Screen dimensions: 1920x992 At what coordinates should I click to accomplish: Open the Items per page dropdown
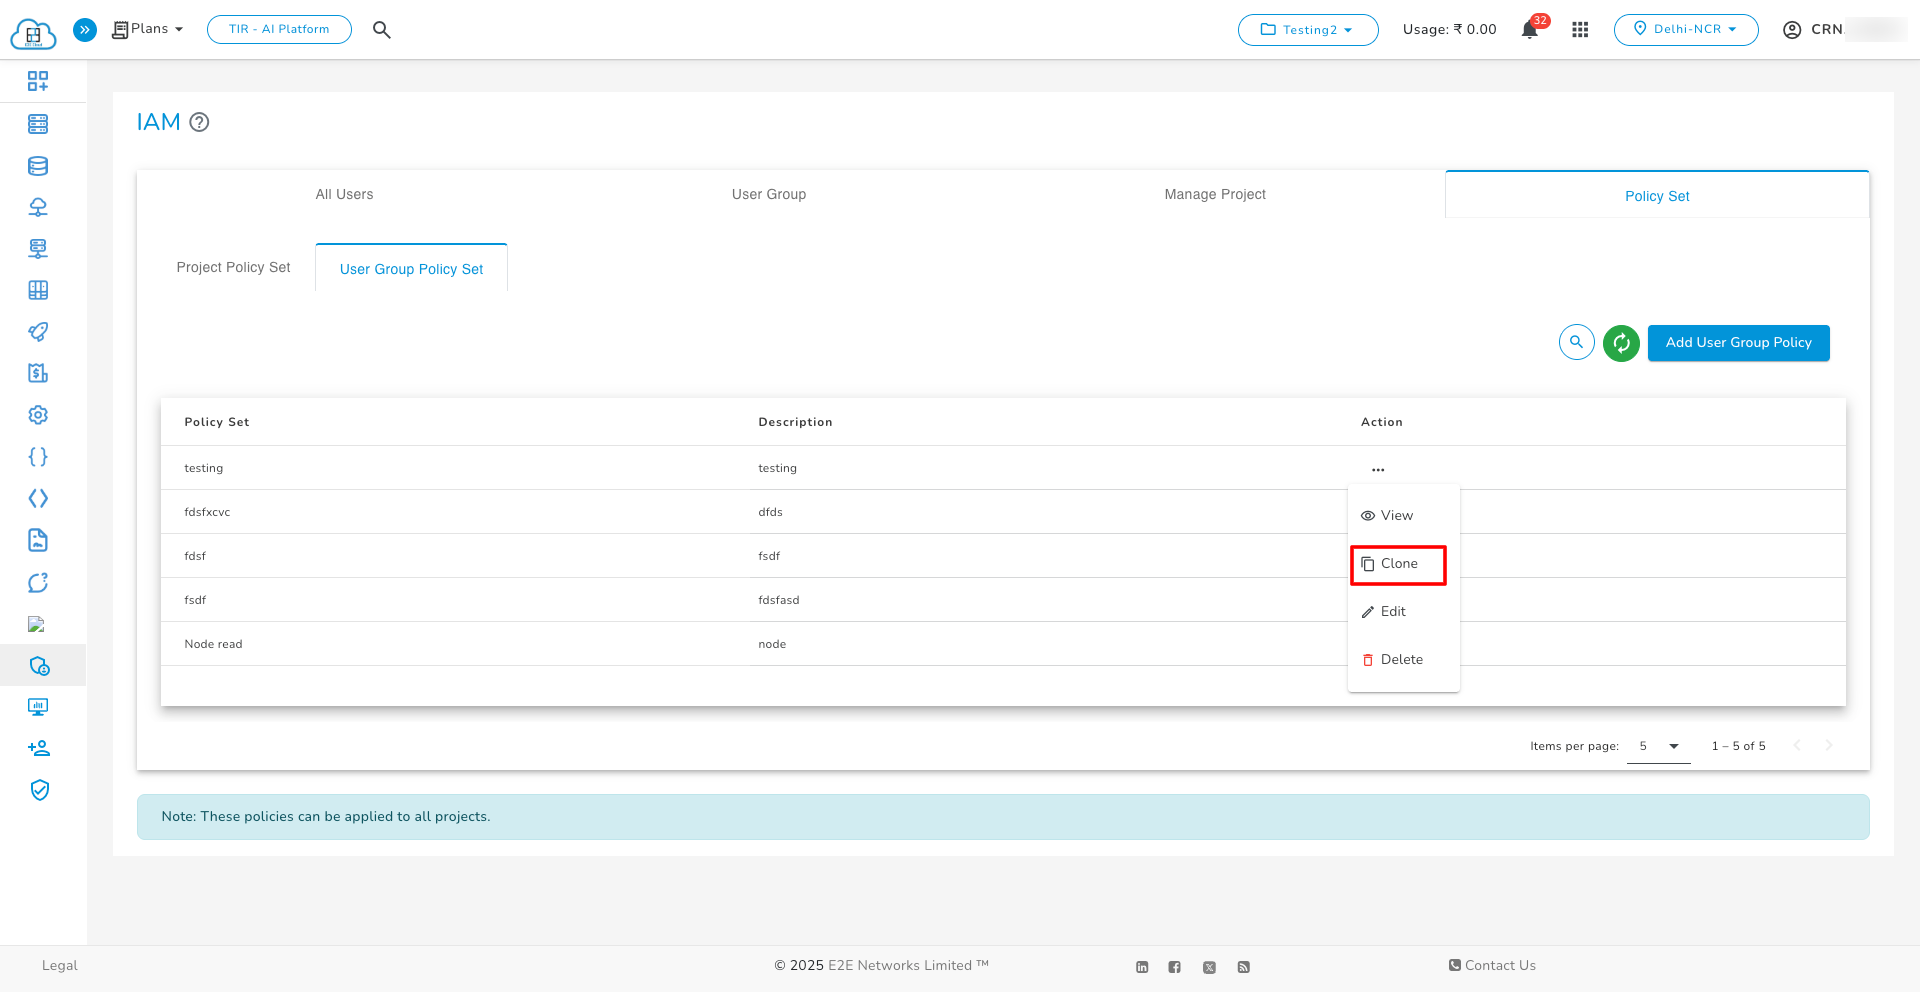click(x=1658, y=746)
